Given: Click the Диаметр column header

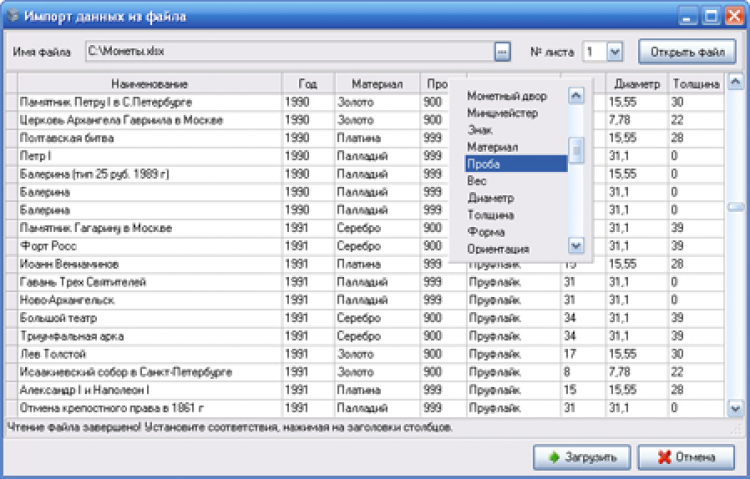Looking at the screenshot, I should tap(637, 84).
